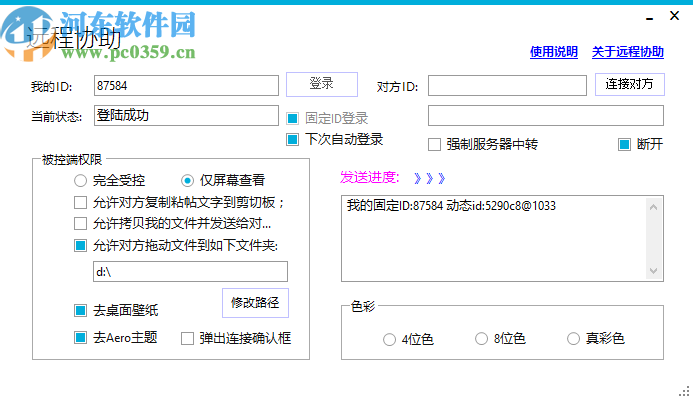
Task: Toggle the 固定ID登录 checkbox
Action: coord(292,118)
